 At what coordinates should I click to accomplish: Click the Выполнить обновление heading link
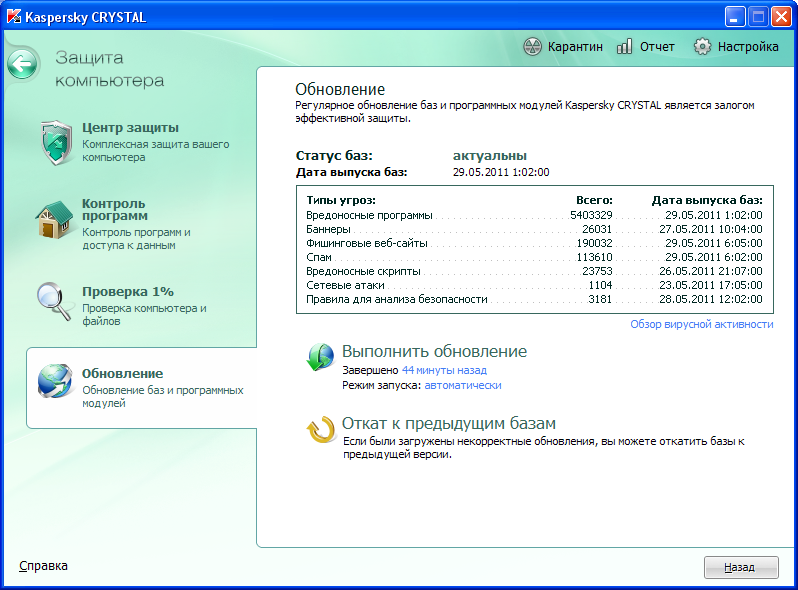click(434, 351)
